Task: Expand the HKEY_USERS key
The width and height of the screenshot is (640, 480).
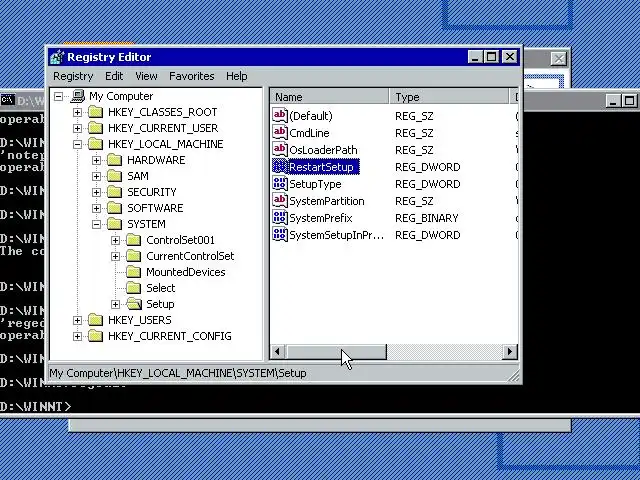Action: tap(77, 320)
